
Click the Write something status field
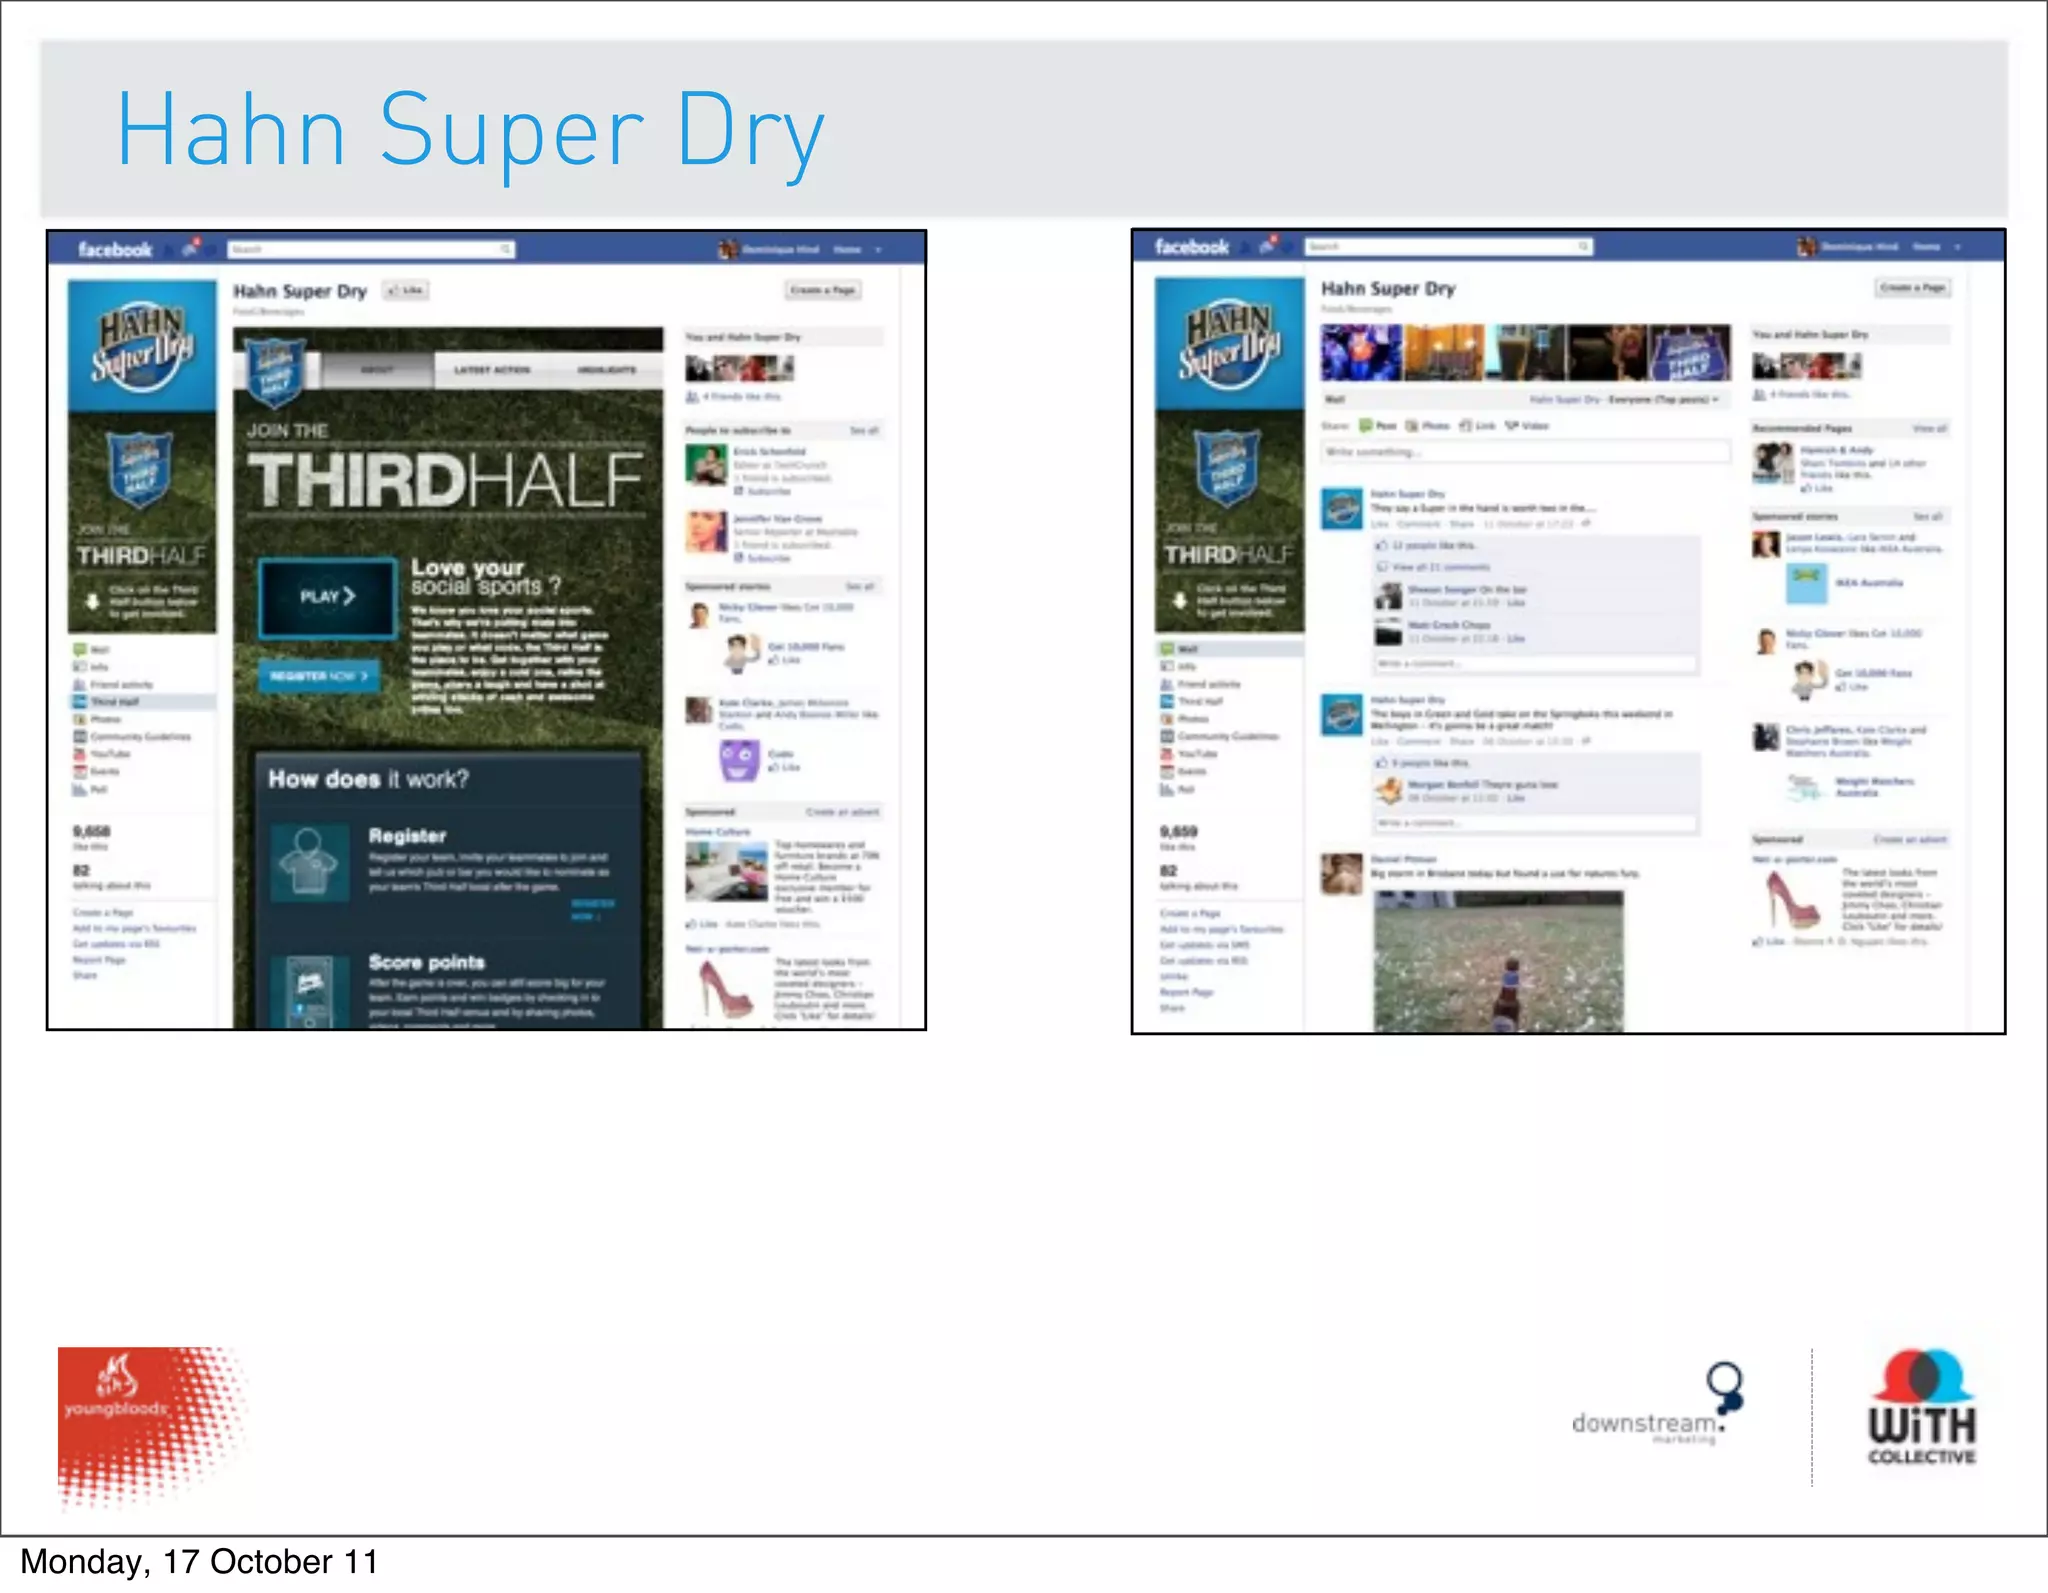(x=1526, y=453)
